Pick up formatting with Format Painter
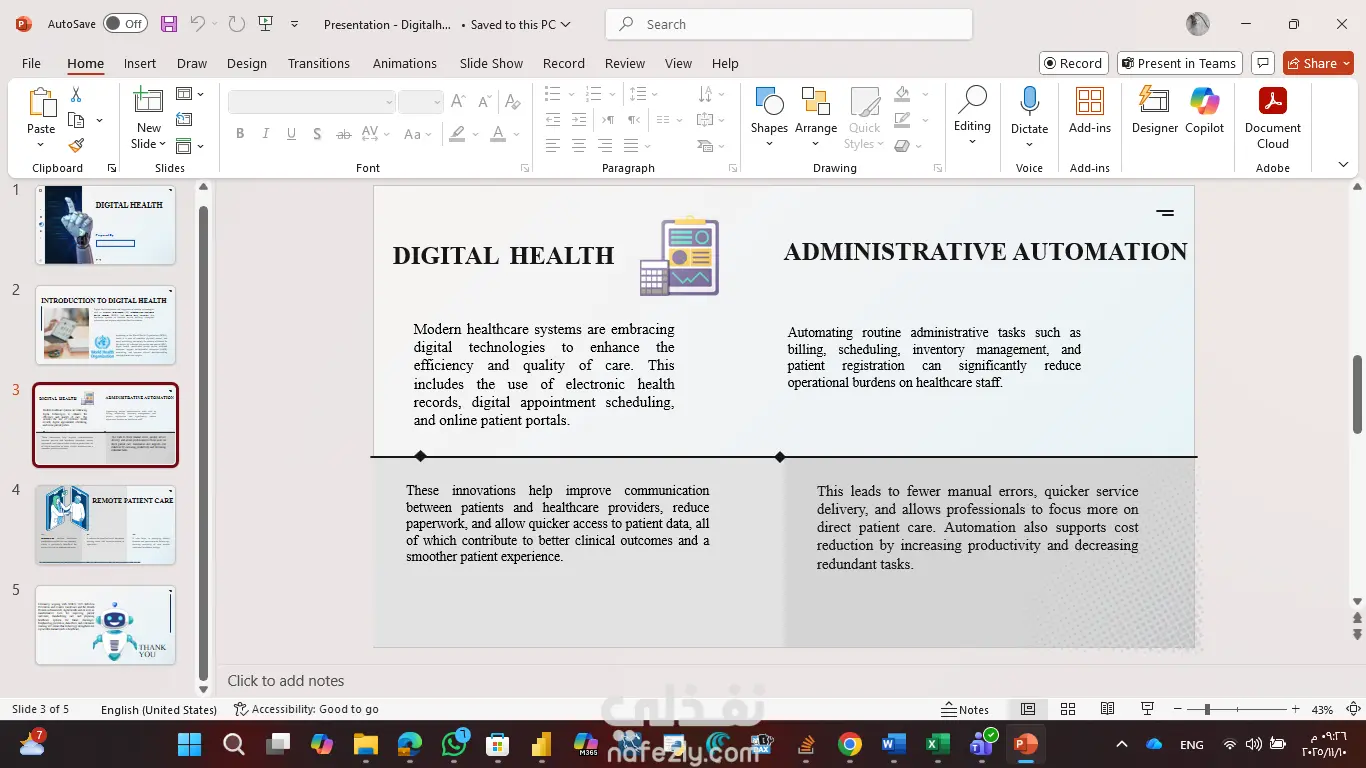Image resolution: width=1366 pixels, height=768 pixels. pyautogui.click(x=76, y=145)
